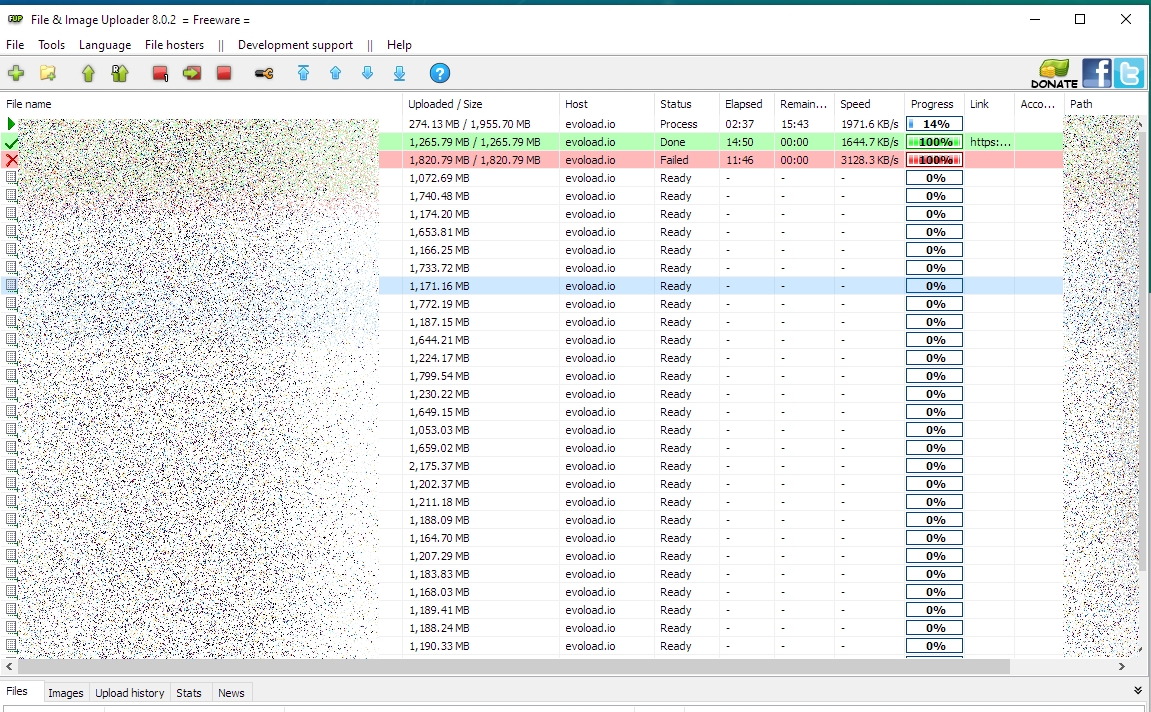Open the File hosters menu

174,45
